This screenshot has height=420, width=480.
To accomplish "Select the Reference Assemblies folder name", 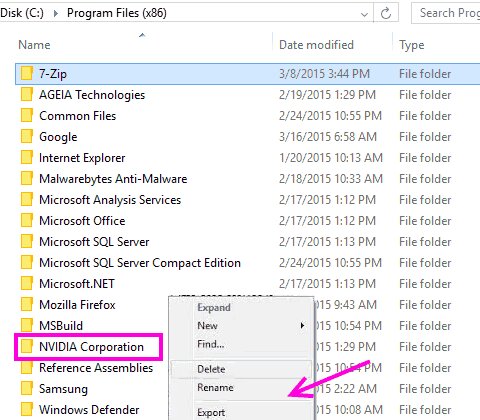I will coord(96,368).
